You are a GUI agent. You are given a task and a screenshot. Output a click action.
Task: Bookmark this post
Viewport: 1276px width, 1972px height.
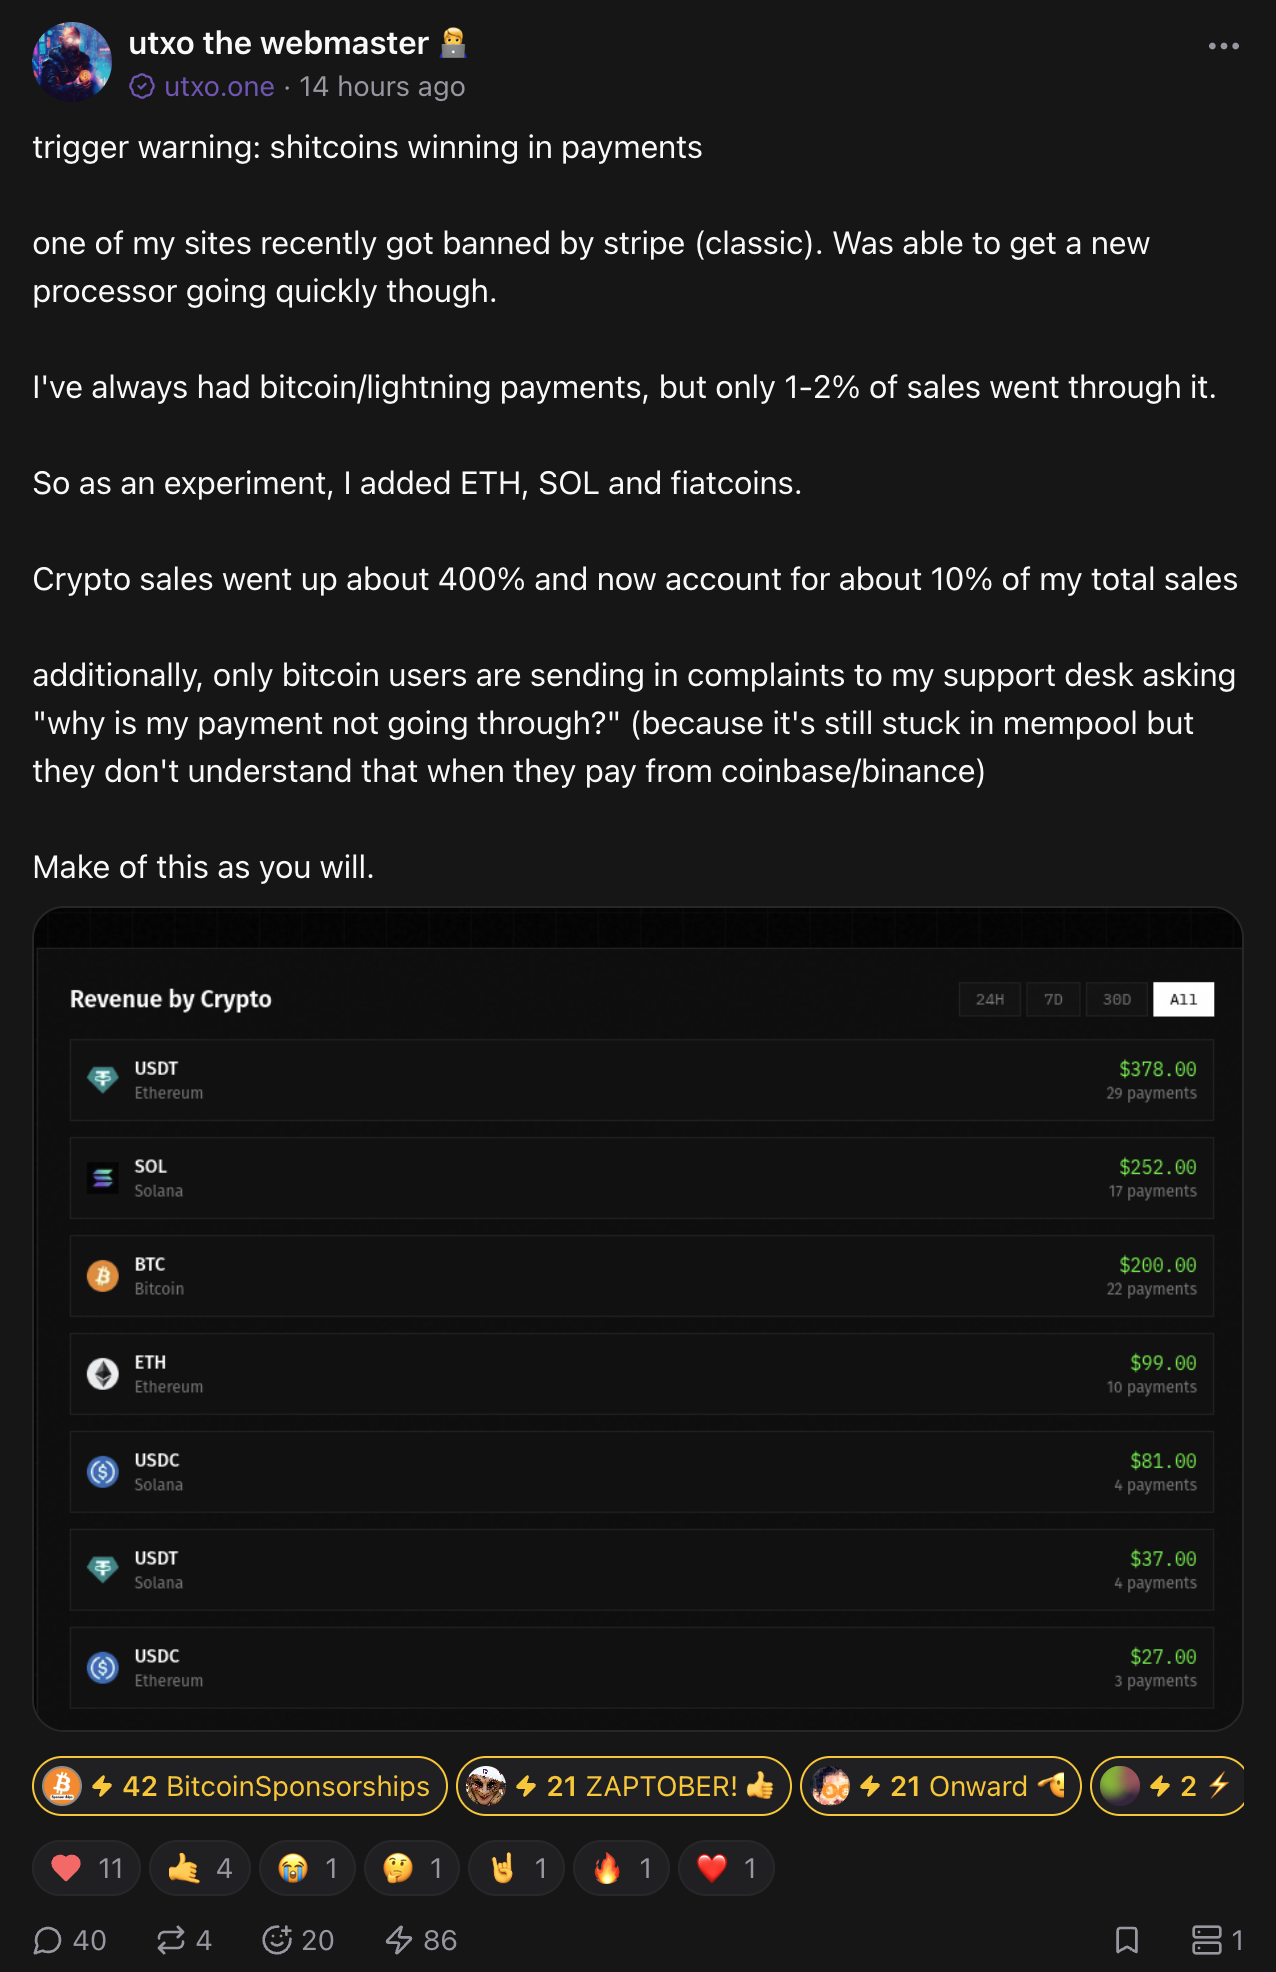click(1127, 1940)
